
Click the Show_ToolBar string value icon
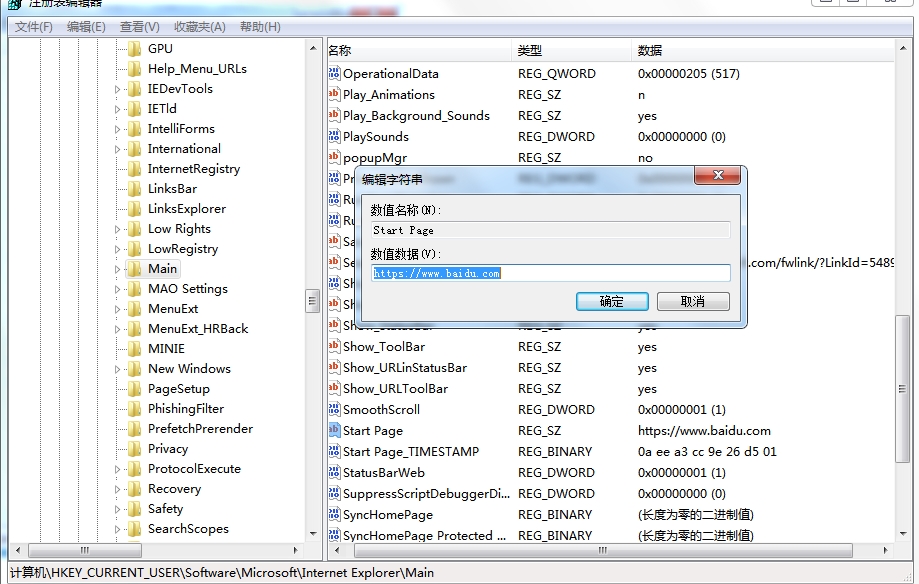[334, 347]
